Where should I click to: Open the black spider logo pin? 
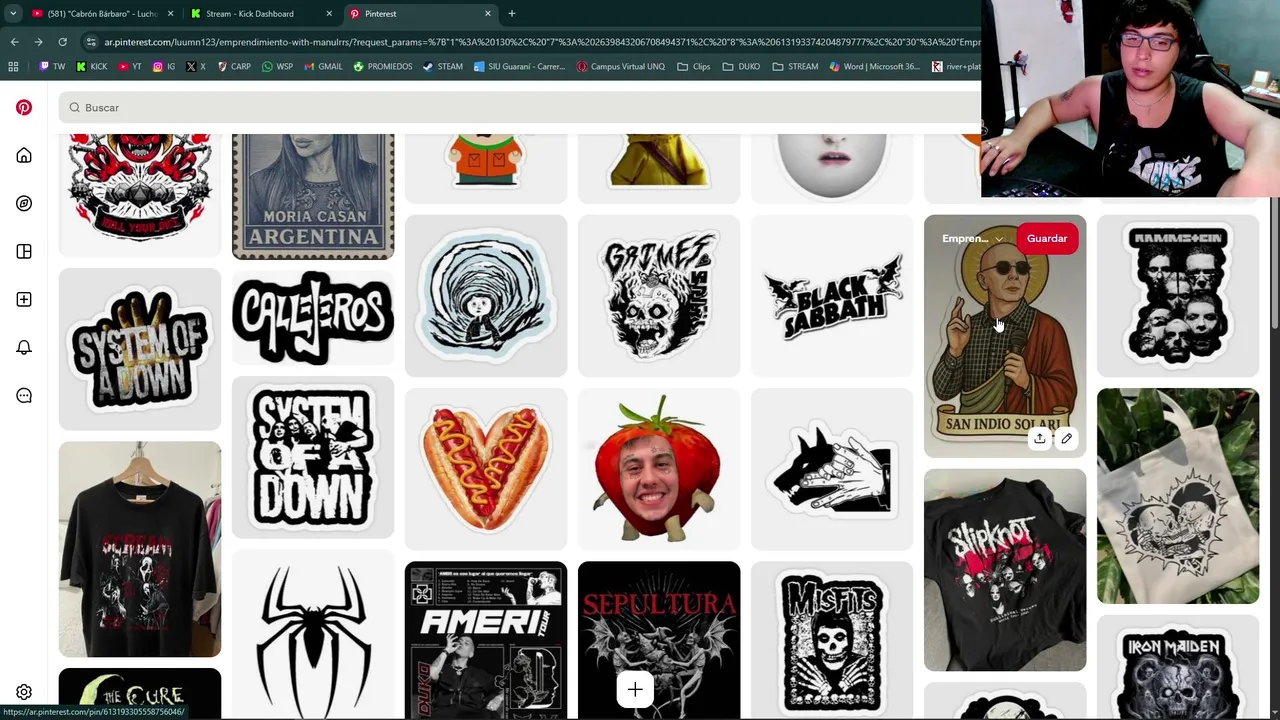point(313,634)
